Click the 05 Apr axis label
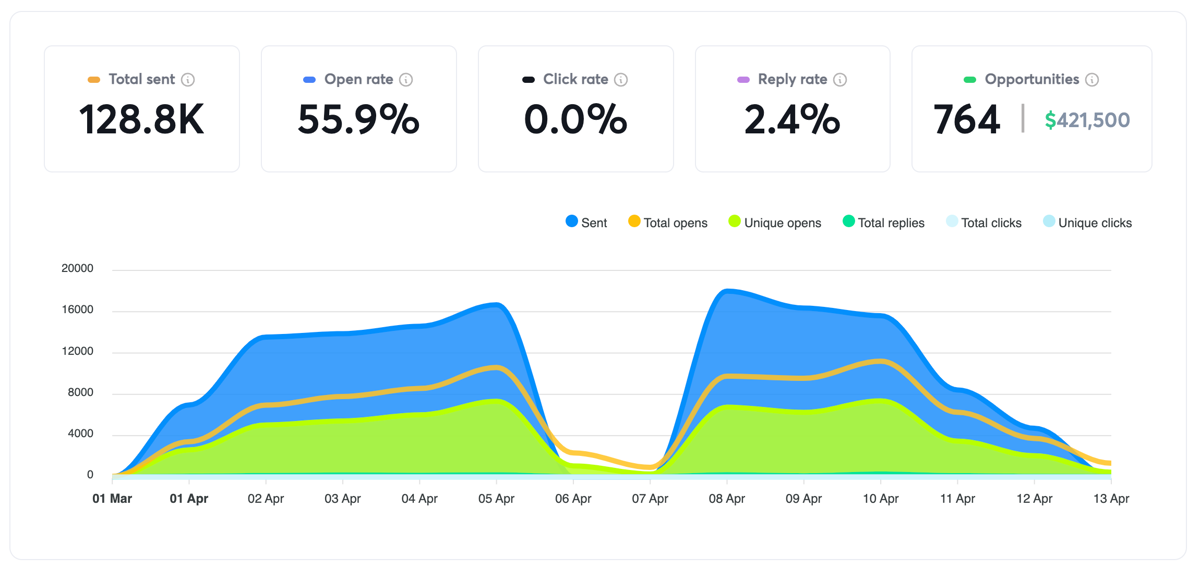The height and width of the screenshot is (570, 1200). tap(497, 498)
